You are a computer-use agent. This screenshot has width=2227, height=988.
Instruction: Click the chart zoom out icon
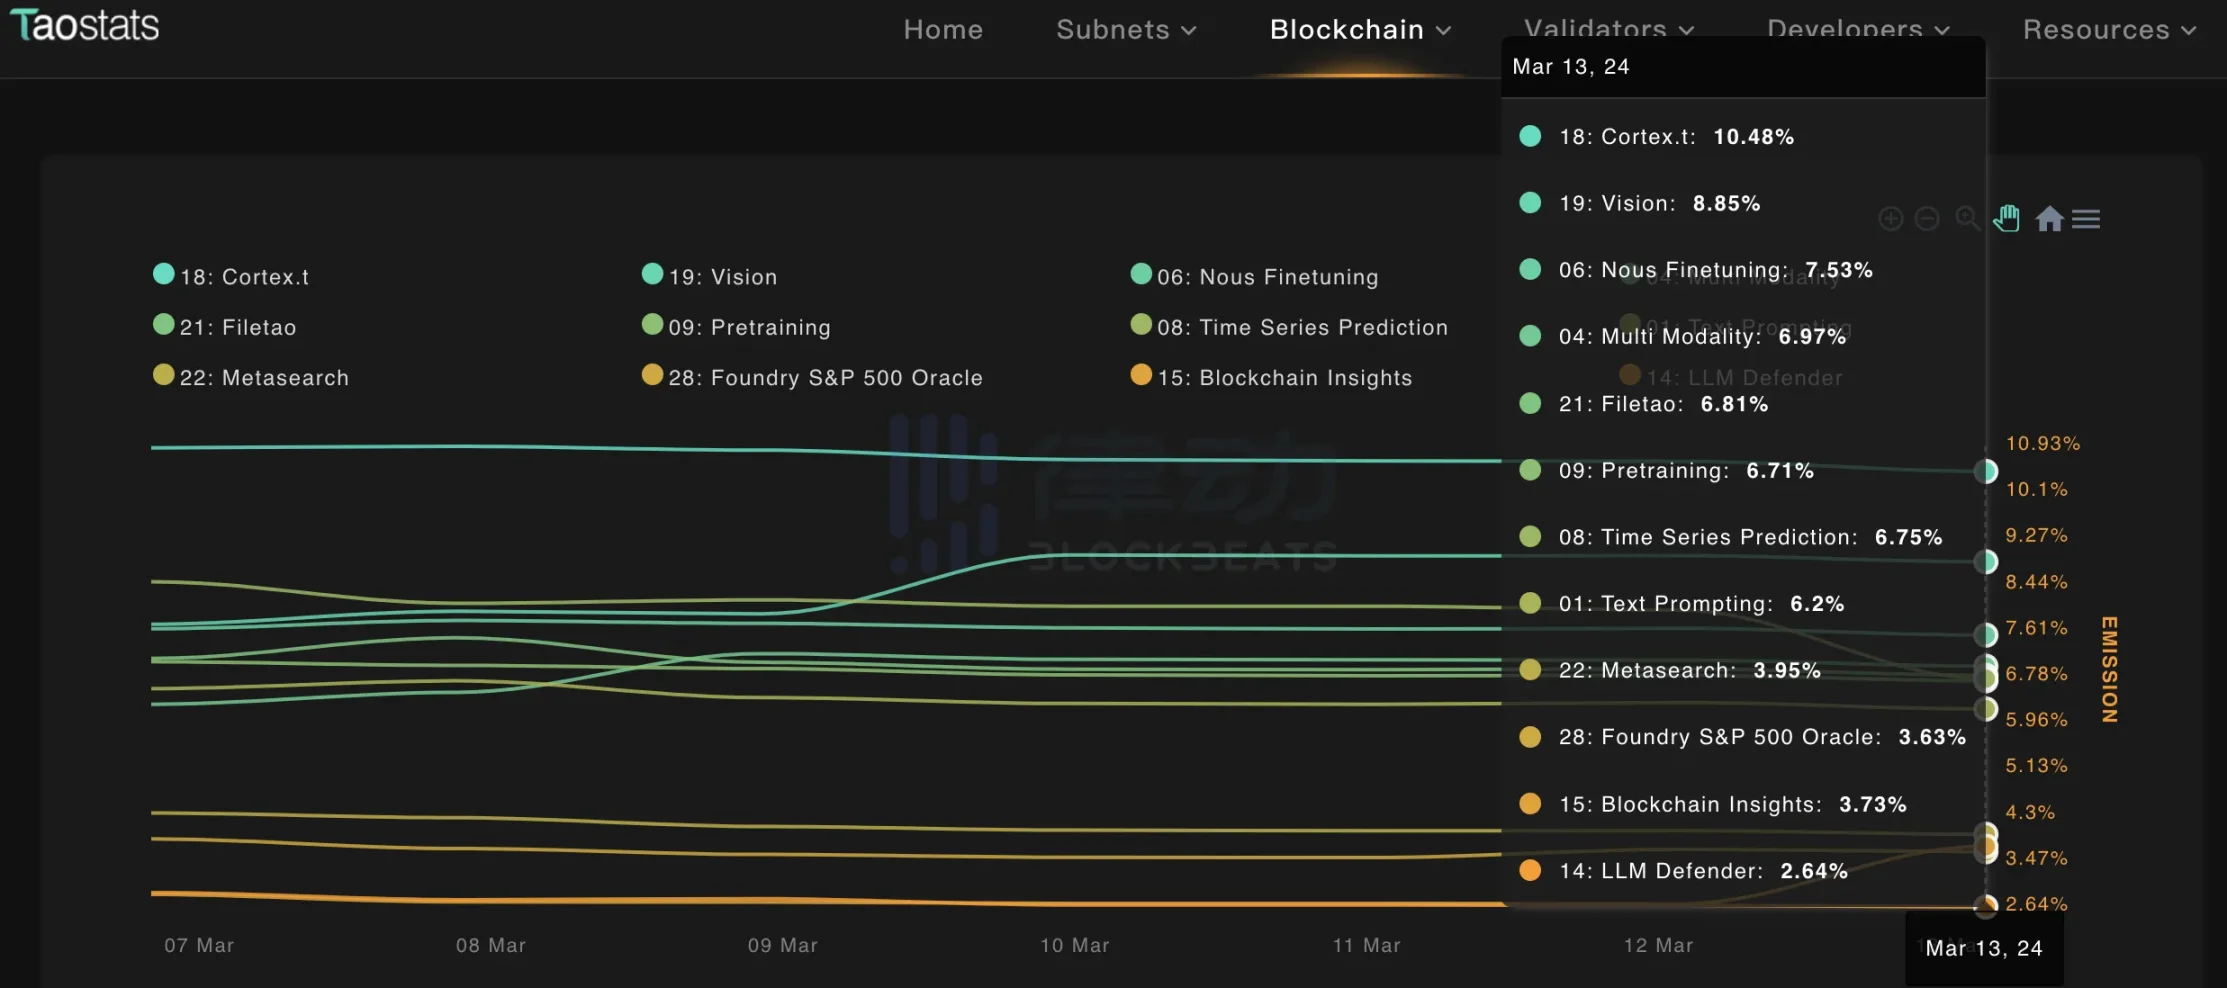[x=1927, y=219]
